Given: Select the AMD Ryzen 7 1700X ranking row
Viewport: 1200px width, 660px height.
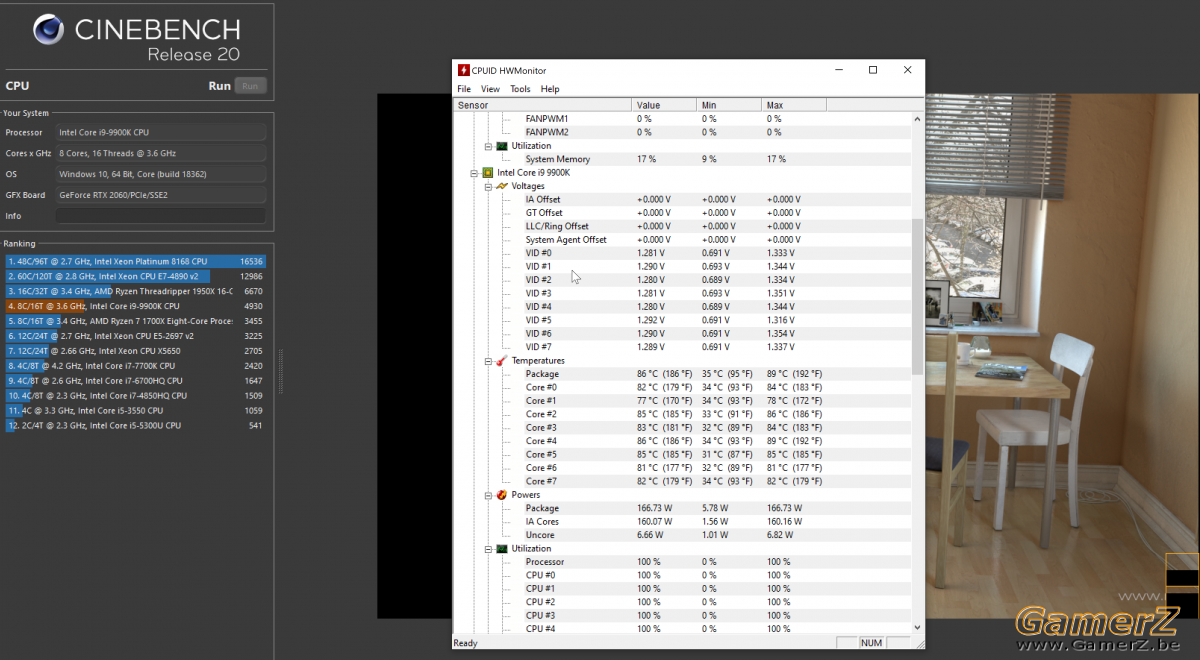Looking at the screenshot, I should [136, 321].
